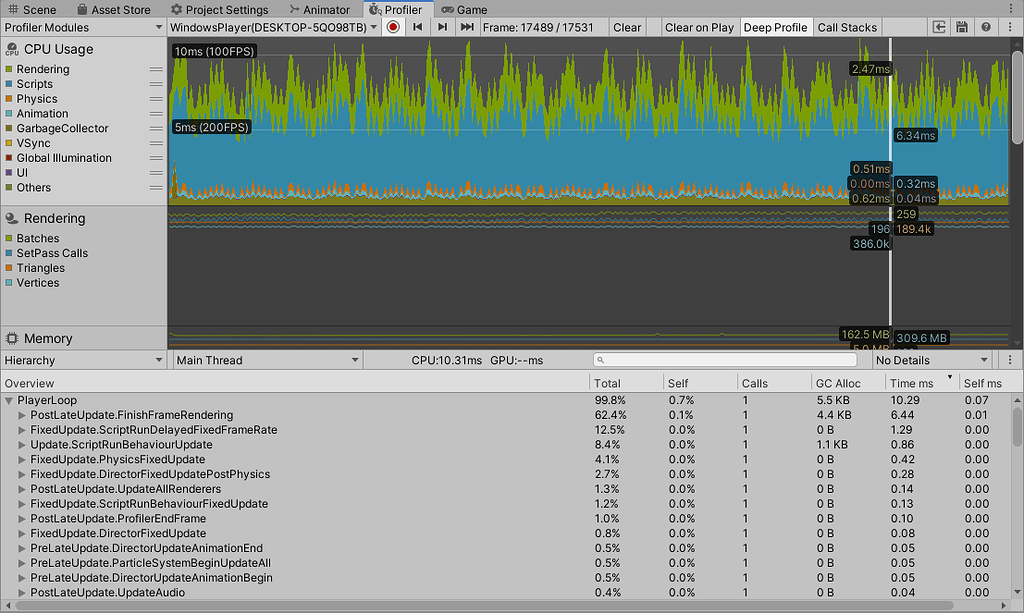Collapse the PlayerLoop tree item

(8, 400)
